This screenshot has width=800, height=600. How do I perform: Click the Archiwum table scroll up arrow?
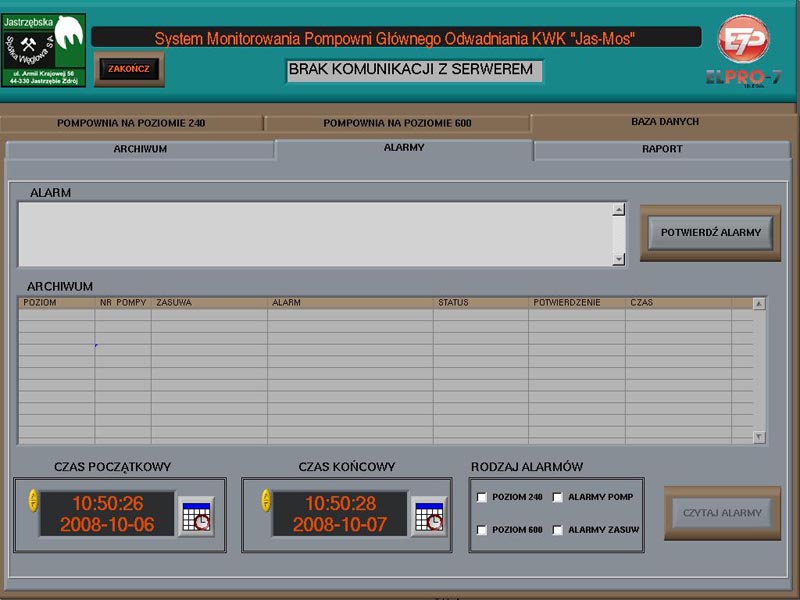(759, 304)
